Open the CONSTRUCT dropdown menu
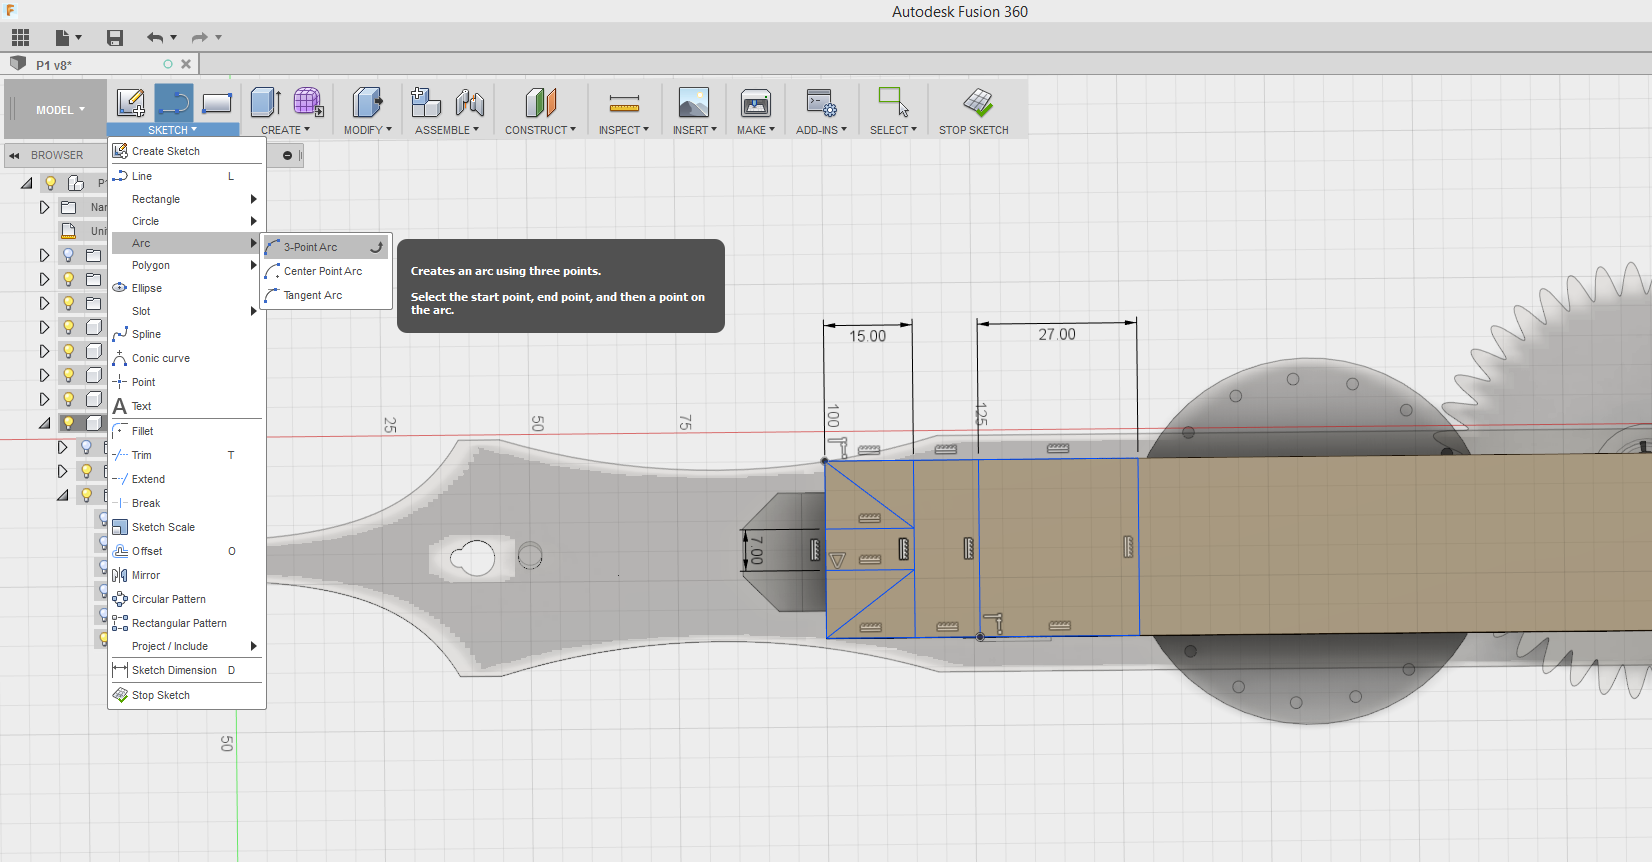The height and width of the screenshot is (862, 1652). point(540,130)
